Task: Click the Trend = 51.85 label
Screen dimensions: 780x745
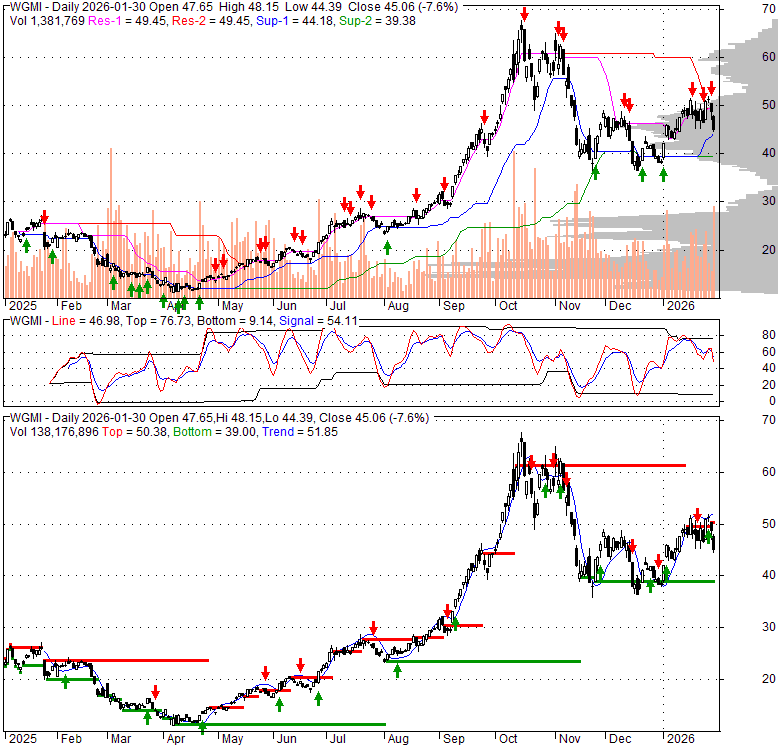Action: pyautogui.click(x=300, y=432)
